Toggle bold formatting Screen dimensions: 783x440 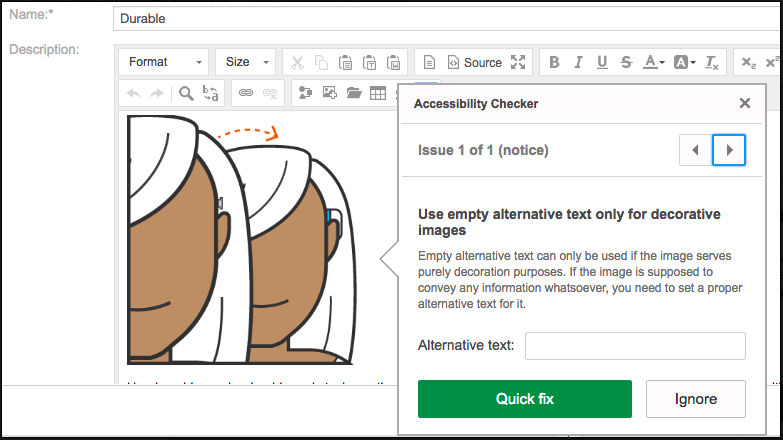tap(555, 62)
